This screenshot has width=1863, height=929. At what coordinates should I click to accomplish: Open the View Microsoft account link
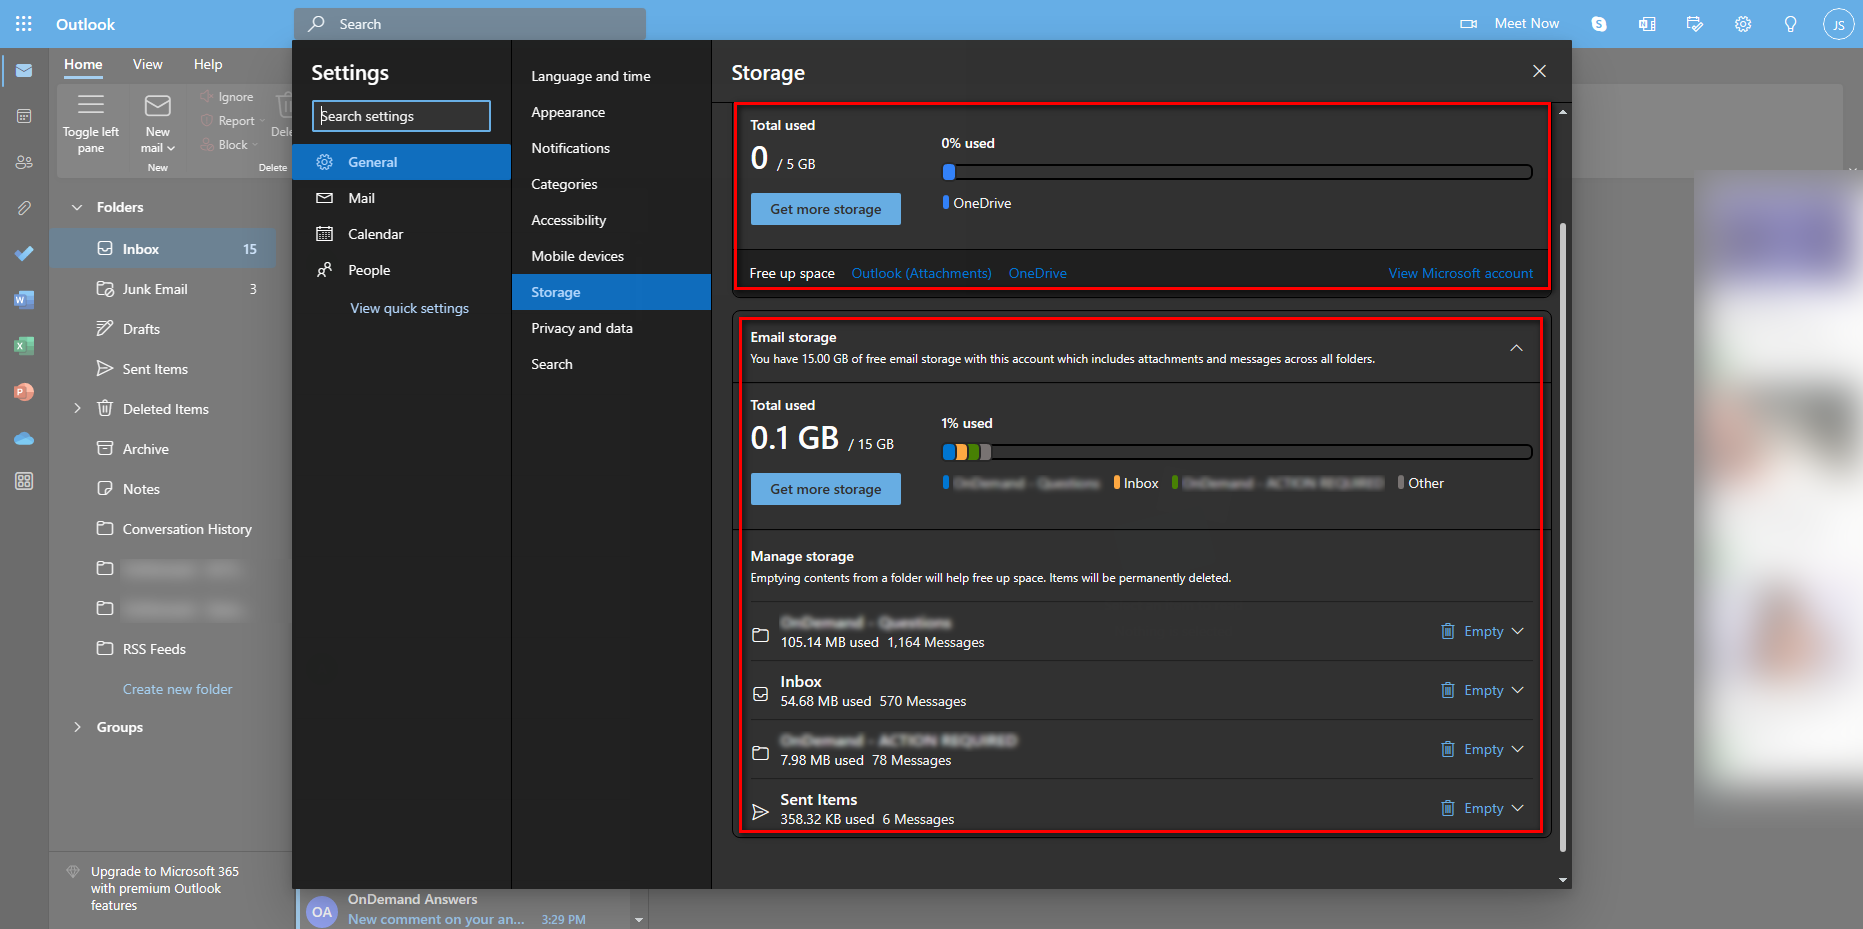coord(1459,272)
